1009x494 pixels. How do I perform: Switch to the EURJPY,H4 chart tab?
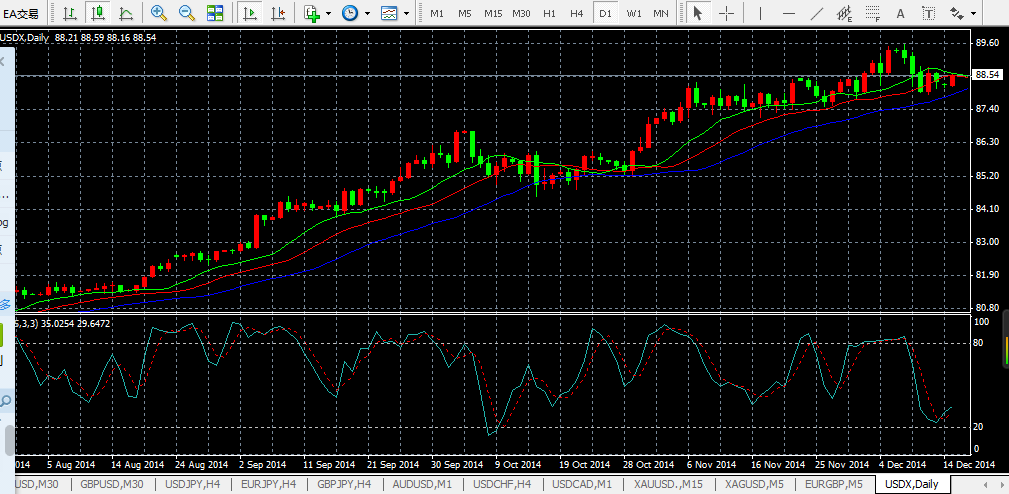268,484
